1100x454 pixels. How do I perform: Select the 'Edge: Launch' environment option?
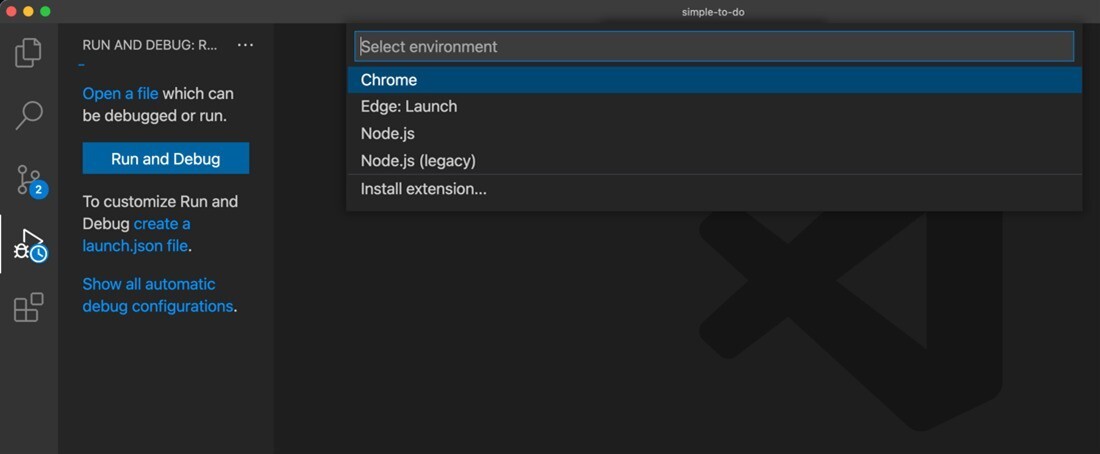[409, 106]
